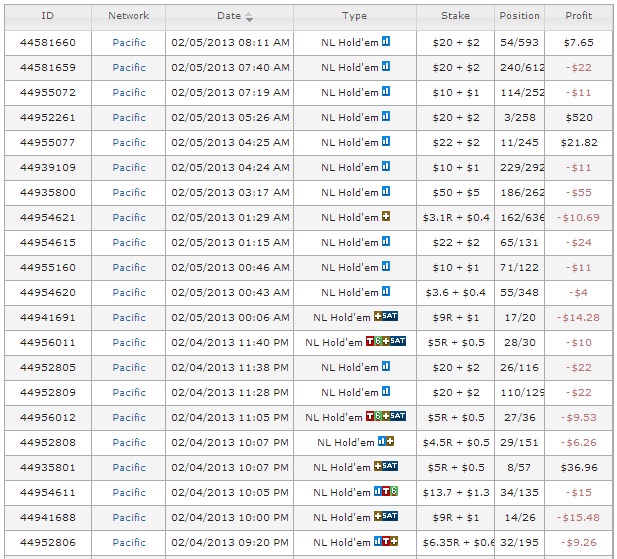The width and height of the screenshot is (617, 559).
Task: Click the blue type icon in row 44952261
Action: 386,116
